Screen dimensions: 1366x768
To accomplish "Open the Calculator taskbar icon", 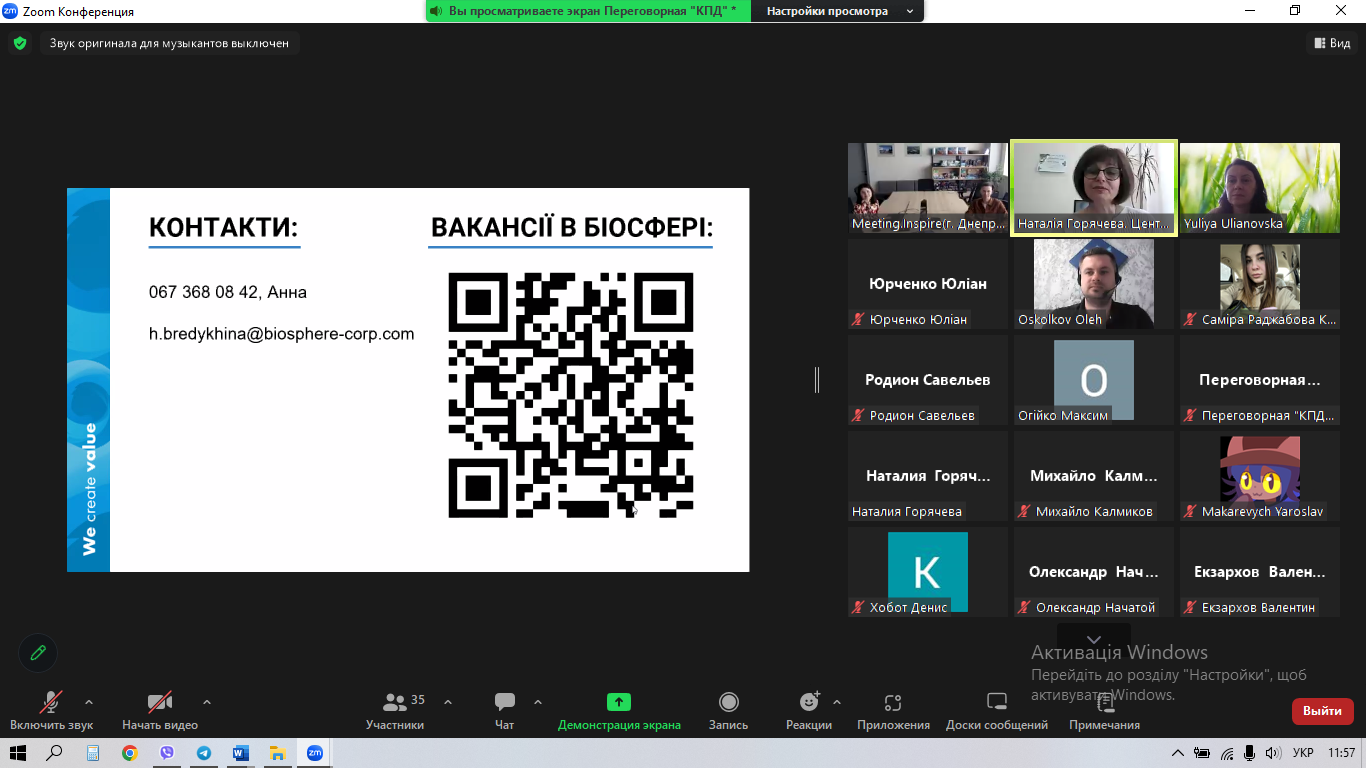I will click(x=93, y=753).
